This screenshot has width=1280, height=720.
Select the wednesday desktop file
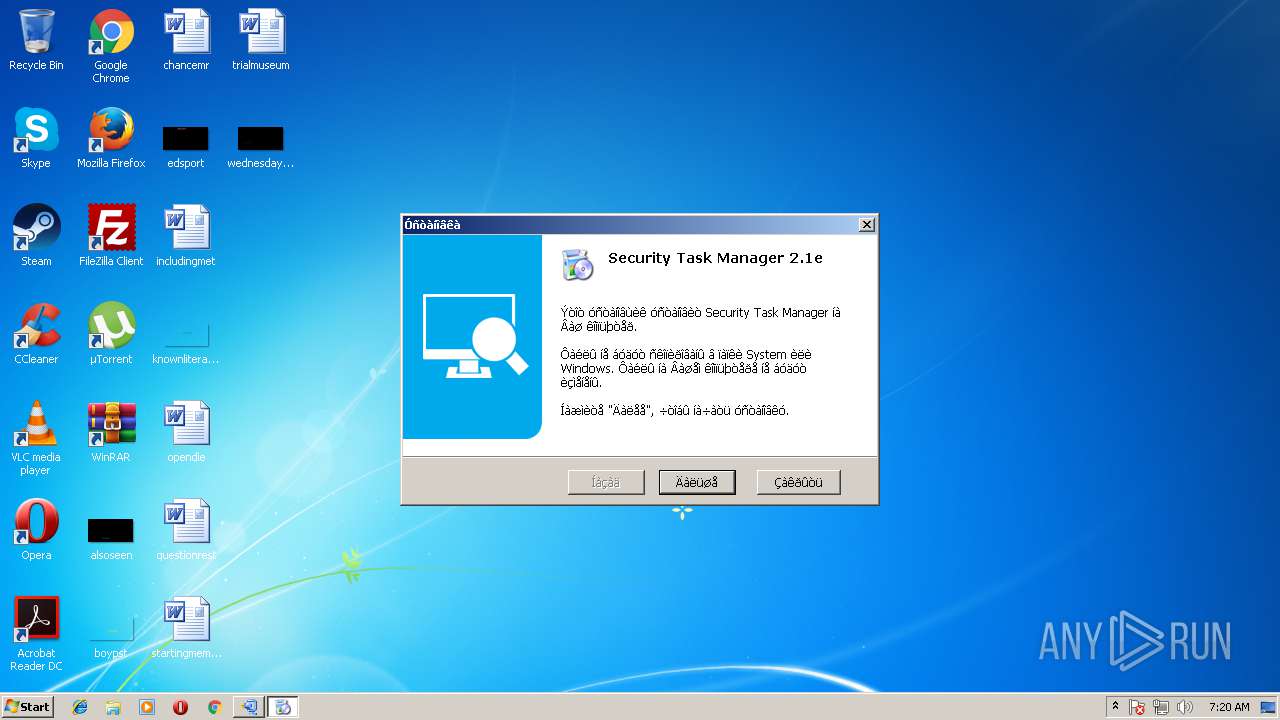pos(261,147)
